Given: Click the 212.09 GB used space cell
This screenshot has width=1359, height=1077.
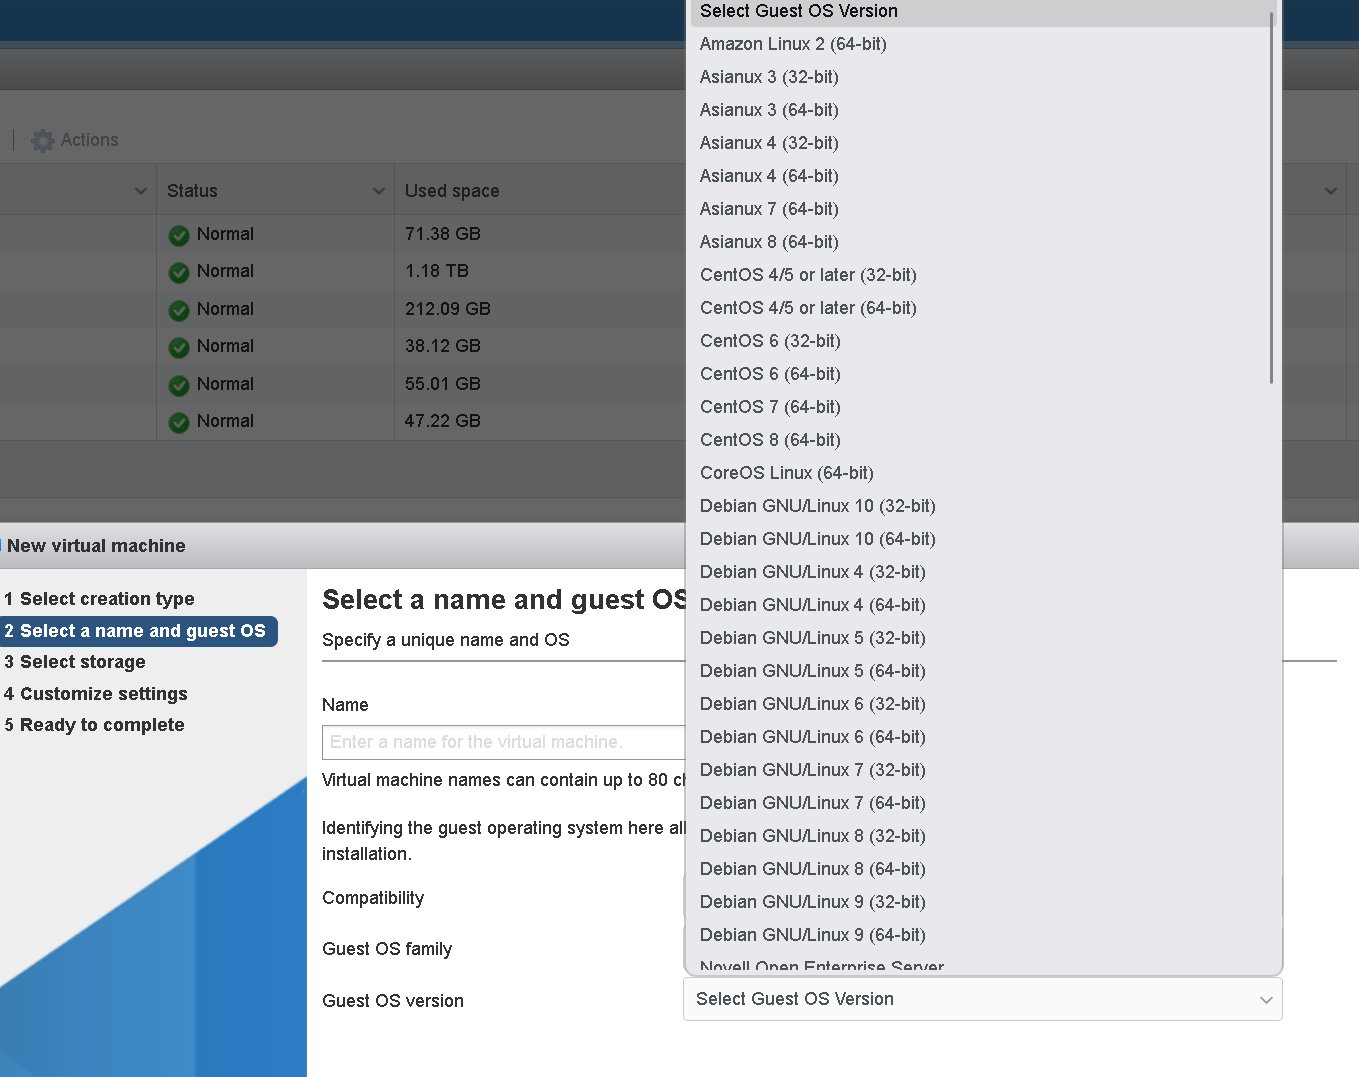Looking at the screenshot, I should pos(448,309).
